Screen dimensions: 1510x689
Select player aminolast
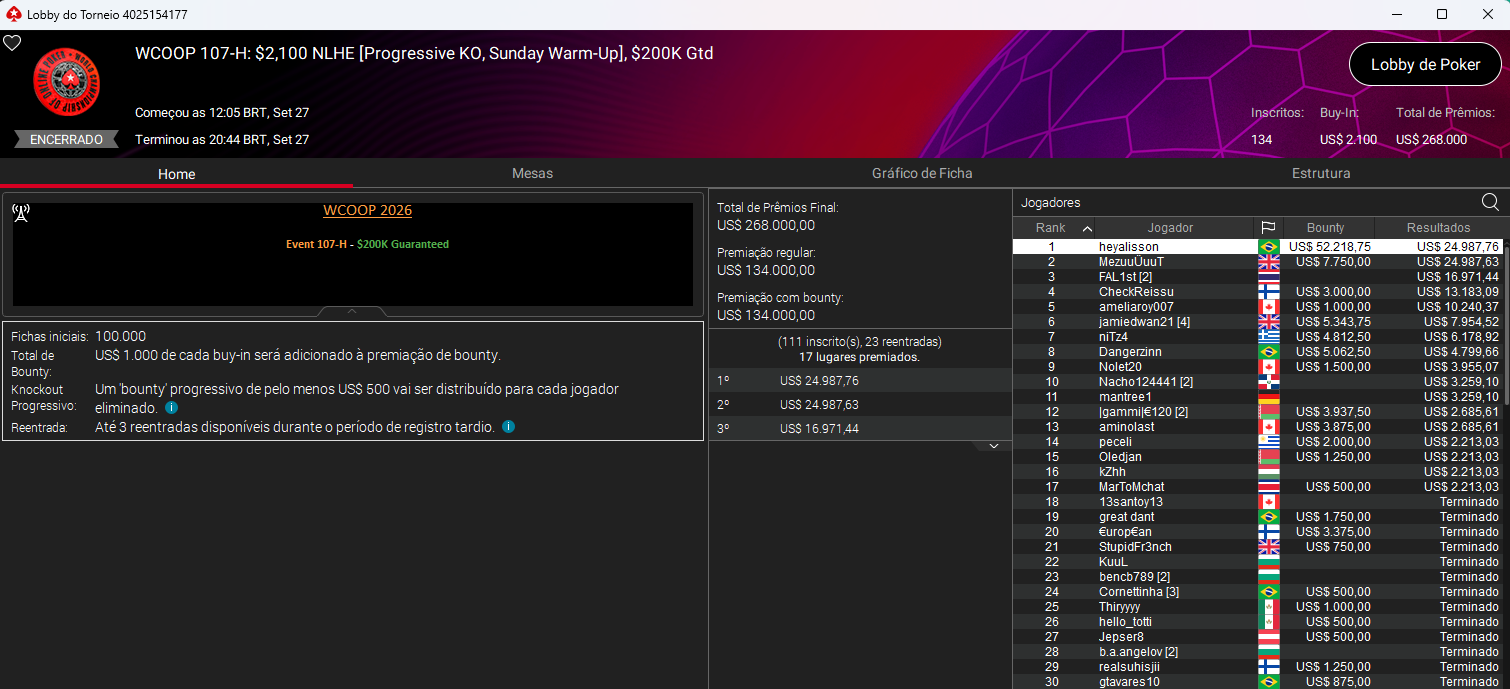(x=1258, y=426)
